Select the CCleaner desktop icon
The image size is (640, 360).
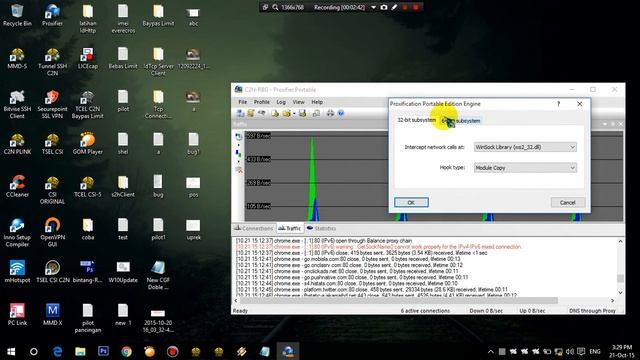(17, 187)
